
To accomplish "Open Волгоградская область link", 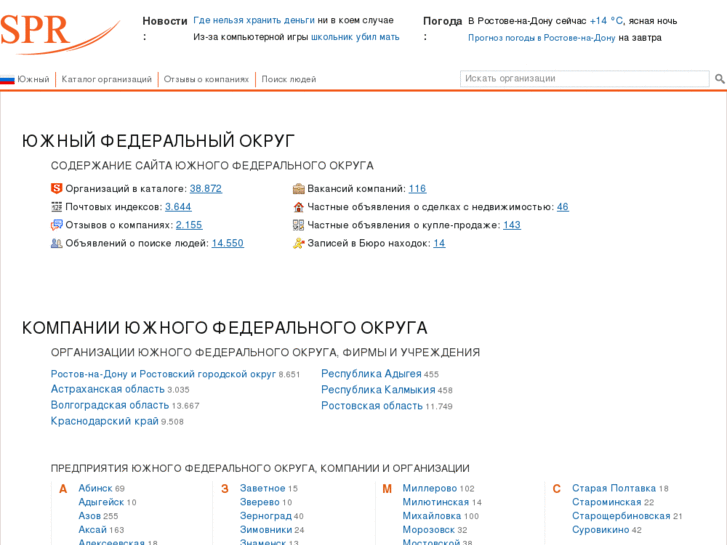I will (x=110, y=405).
